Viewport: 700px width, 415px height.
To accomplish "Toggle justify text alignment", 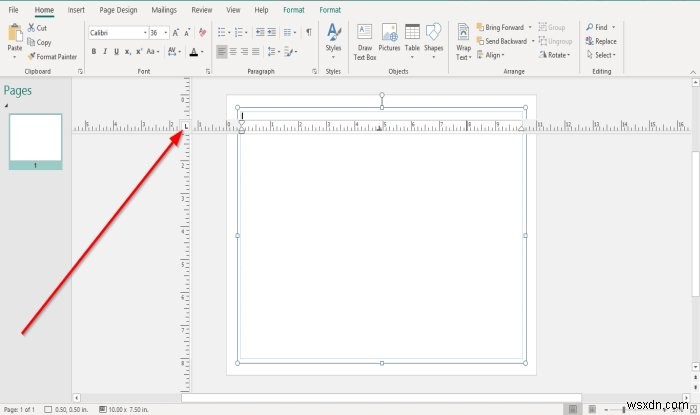I will tap(255, 52).
